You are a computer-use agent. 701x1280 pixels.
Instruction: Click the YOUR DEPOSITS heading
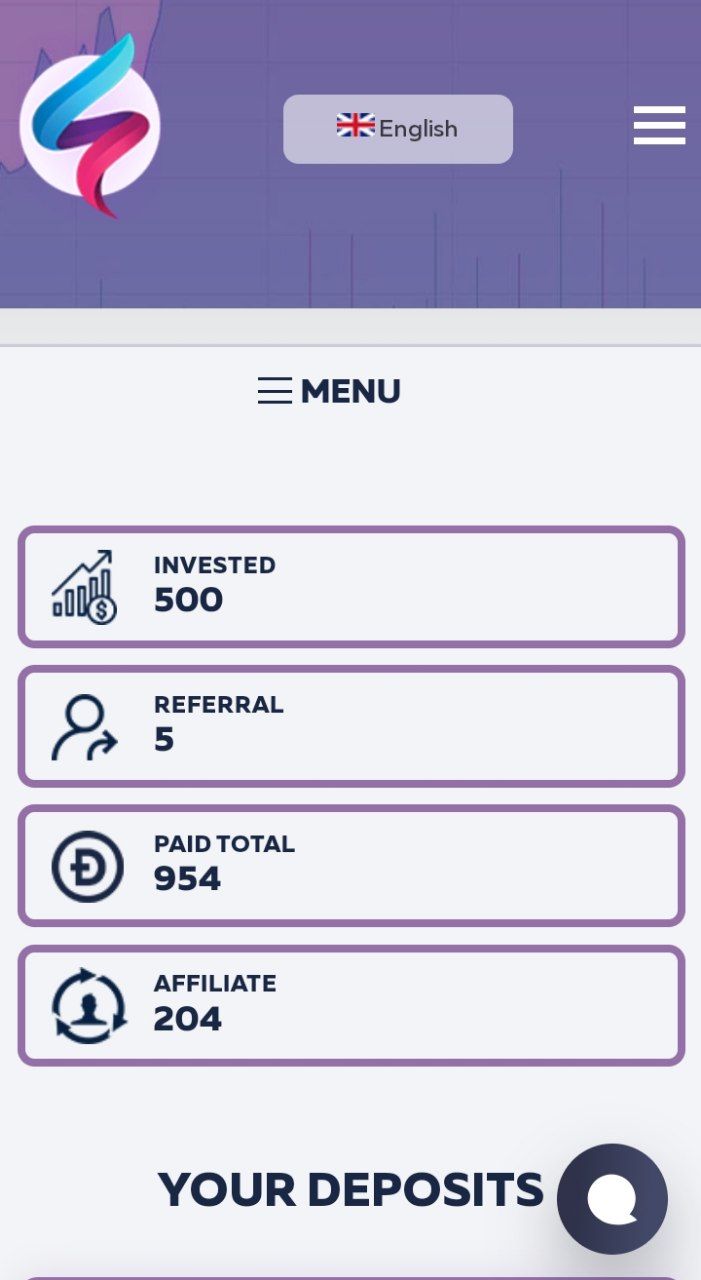351,1190
